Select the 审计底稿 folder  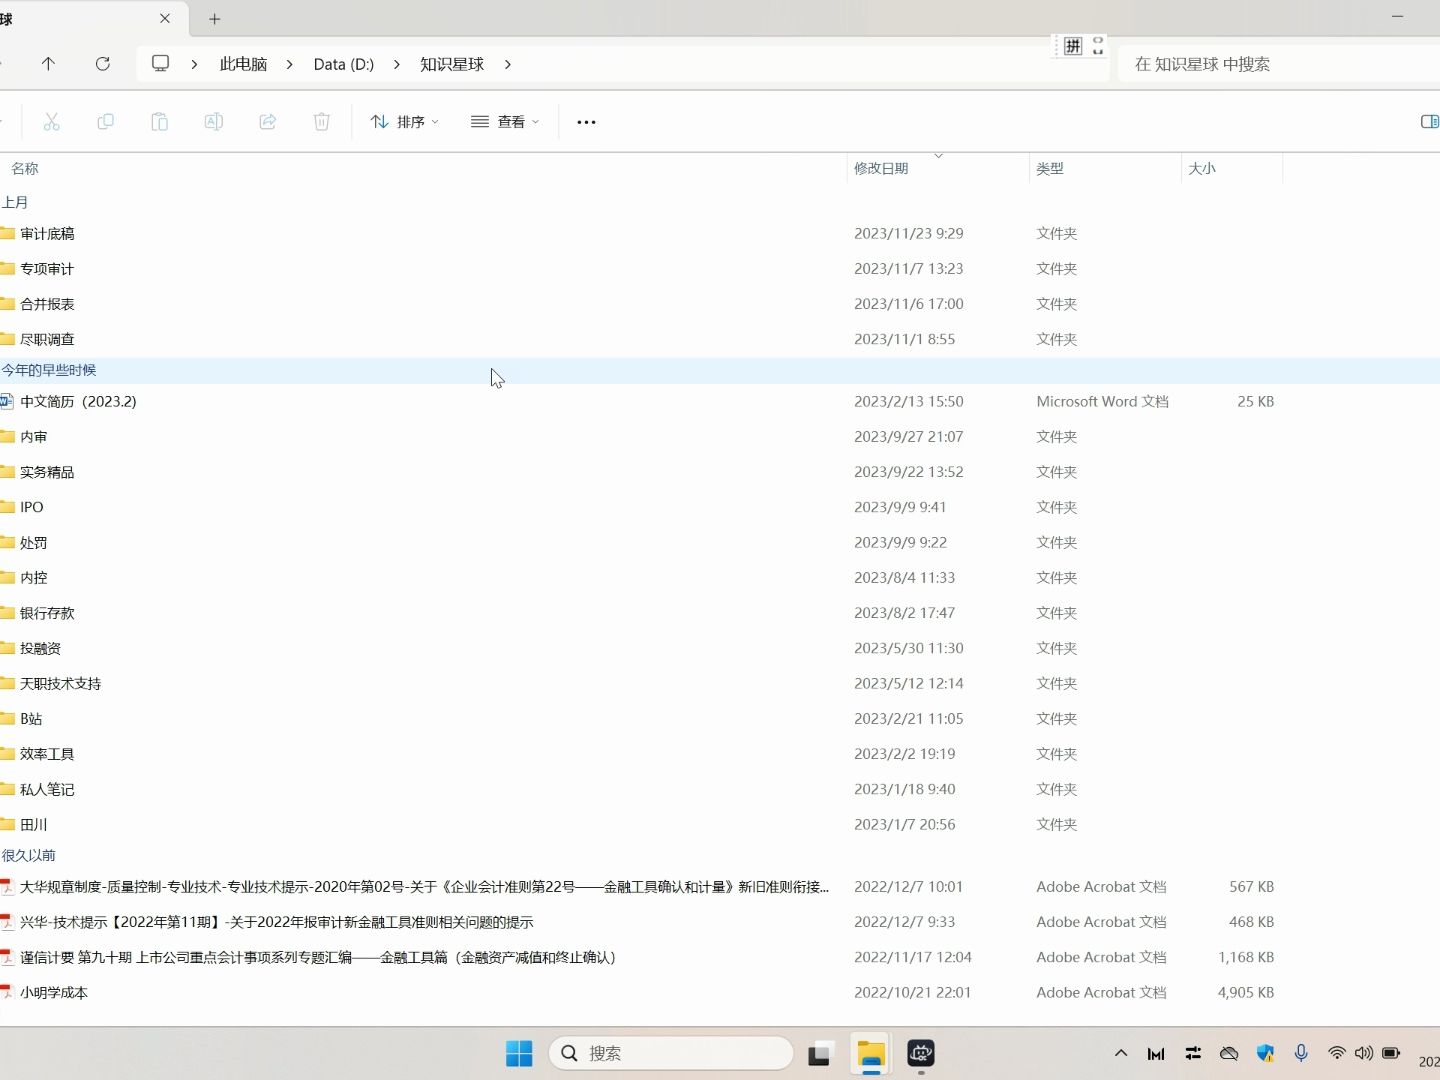[x=47, y=233]
